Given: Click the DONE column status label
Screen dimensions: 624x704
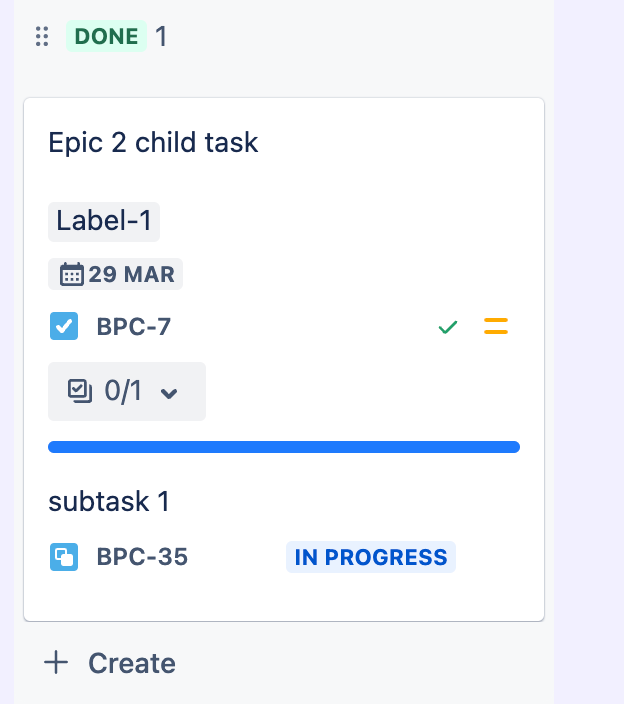Looking at the screenshot, I should point(106,36).
